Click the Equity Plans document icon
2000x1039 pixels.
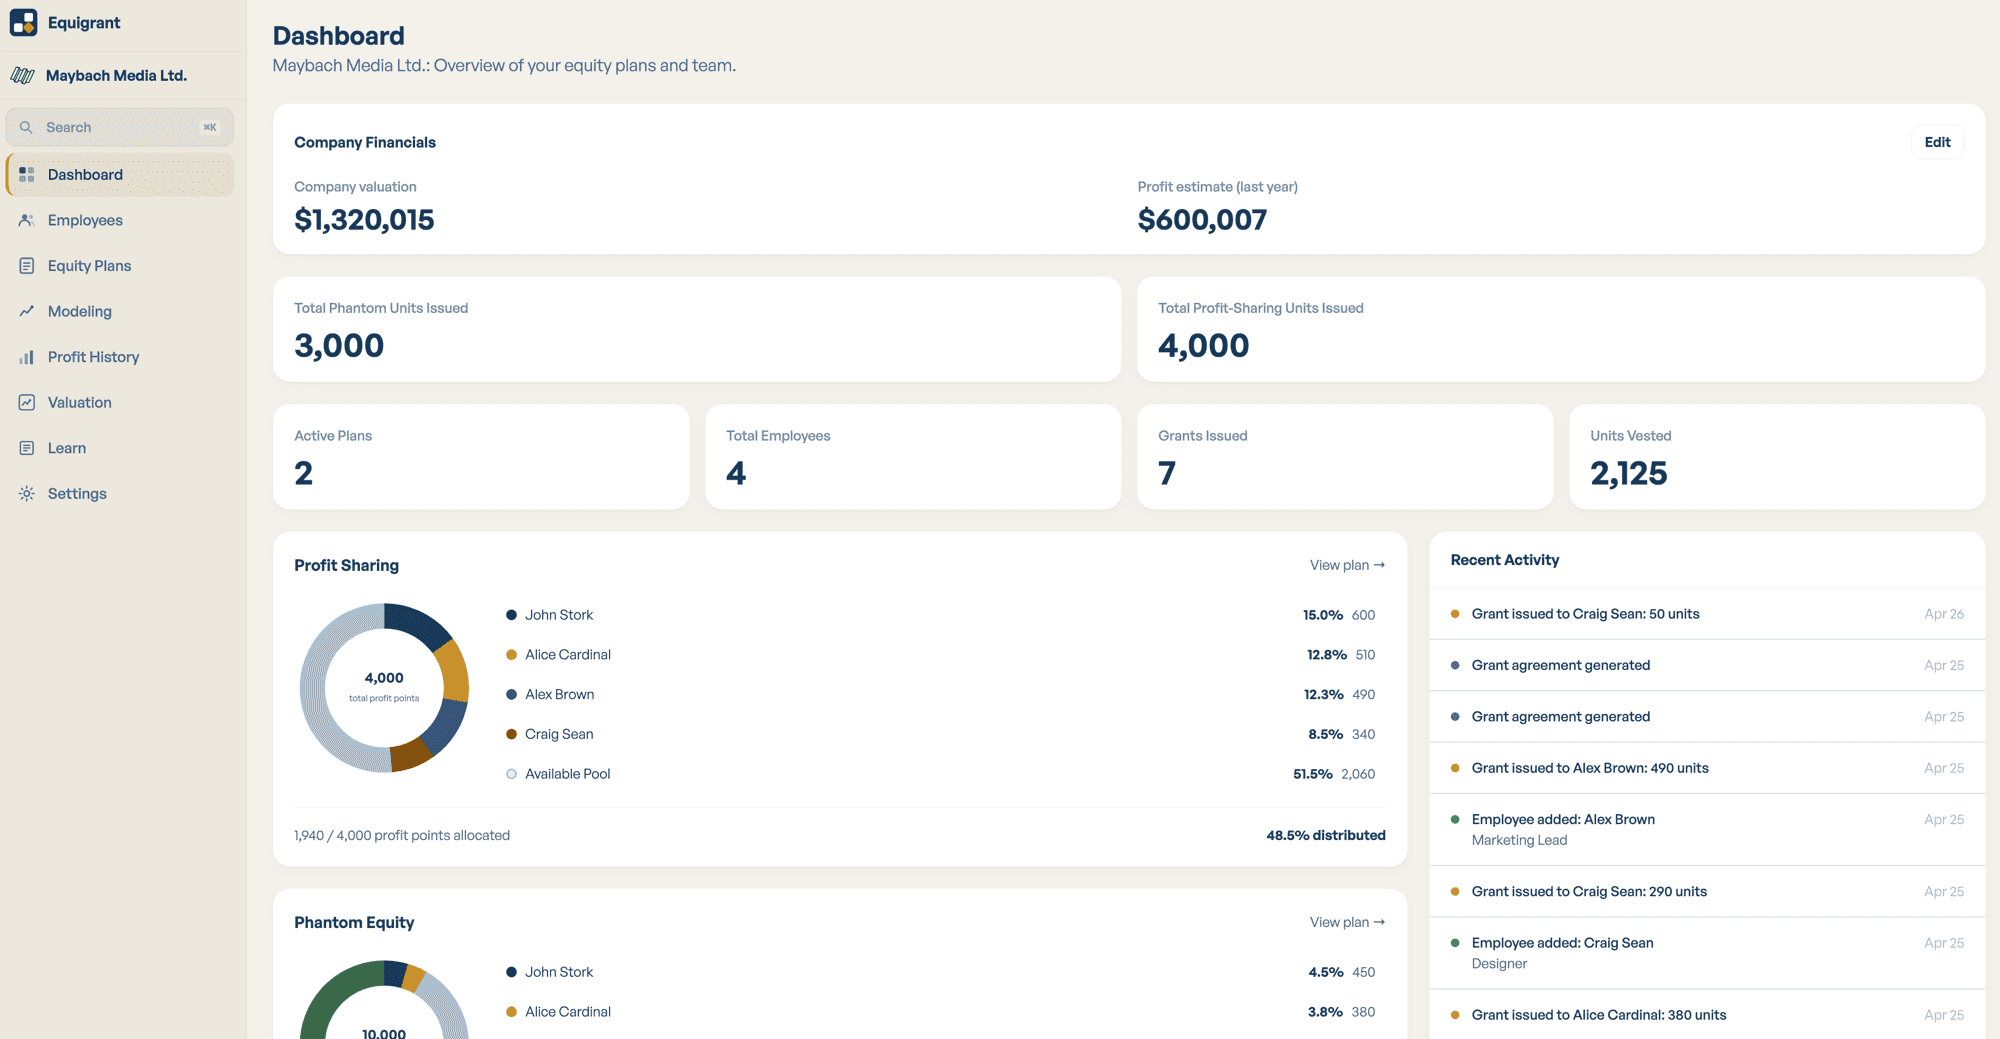[x=27, y=266]
